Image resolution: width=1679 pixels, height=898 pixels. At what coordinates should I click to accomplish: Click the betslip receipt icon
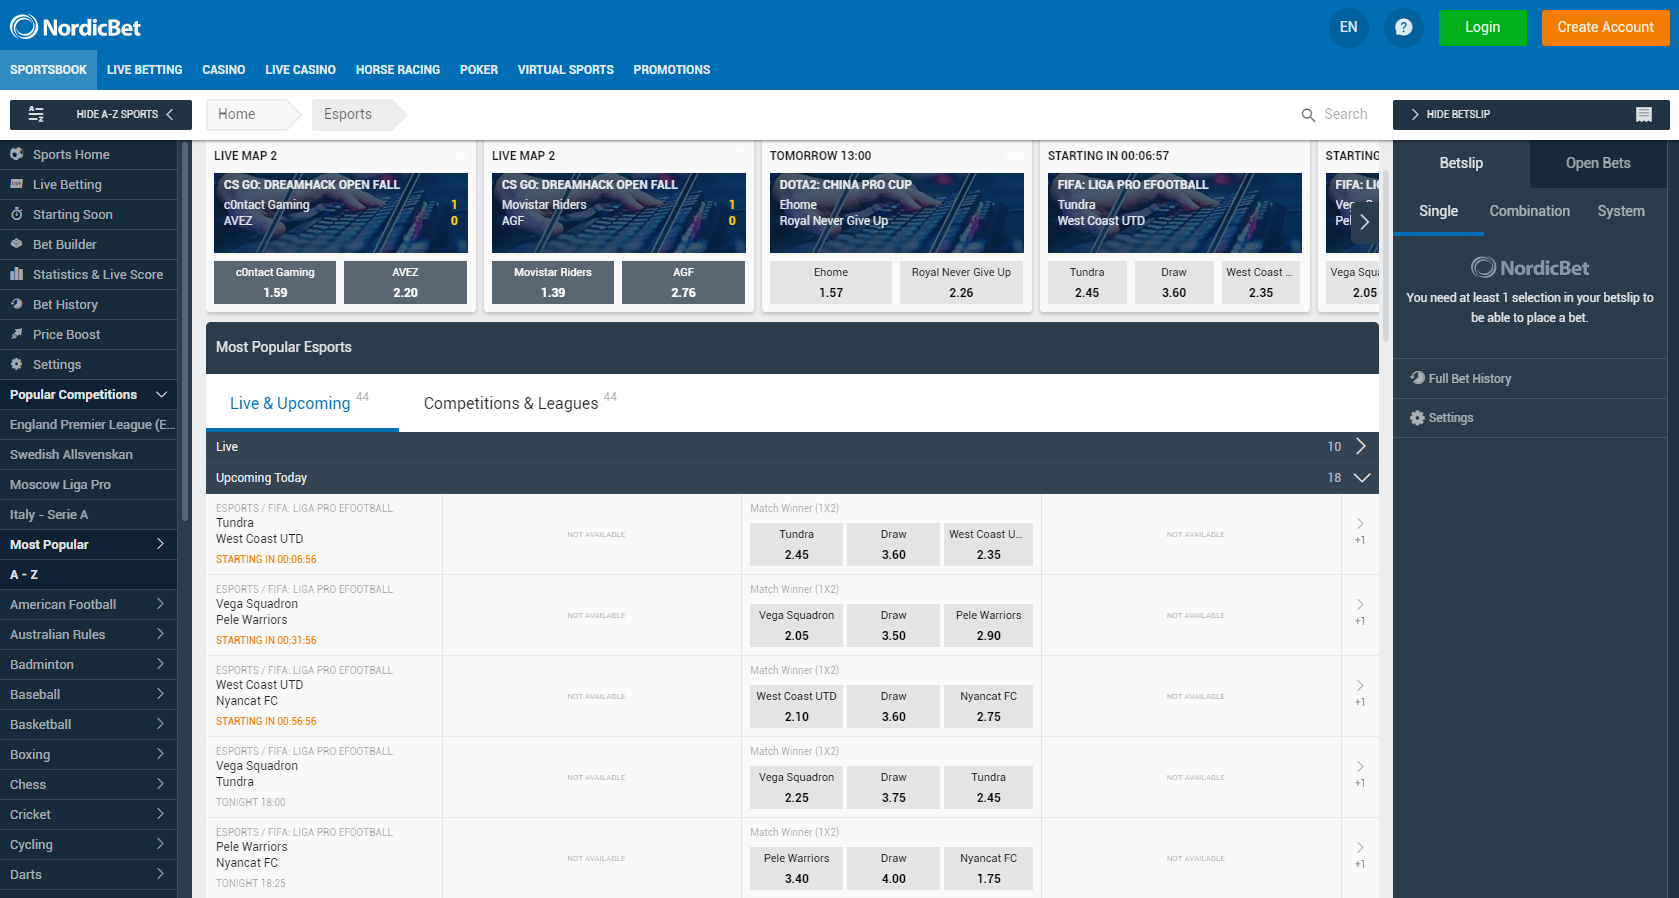point(1643,114)
